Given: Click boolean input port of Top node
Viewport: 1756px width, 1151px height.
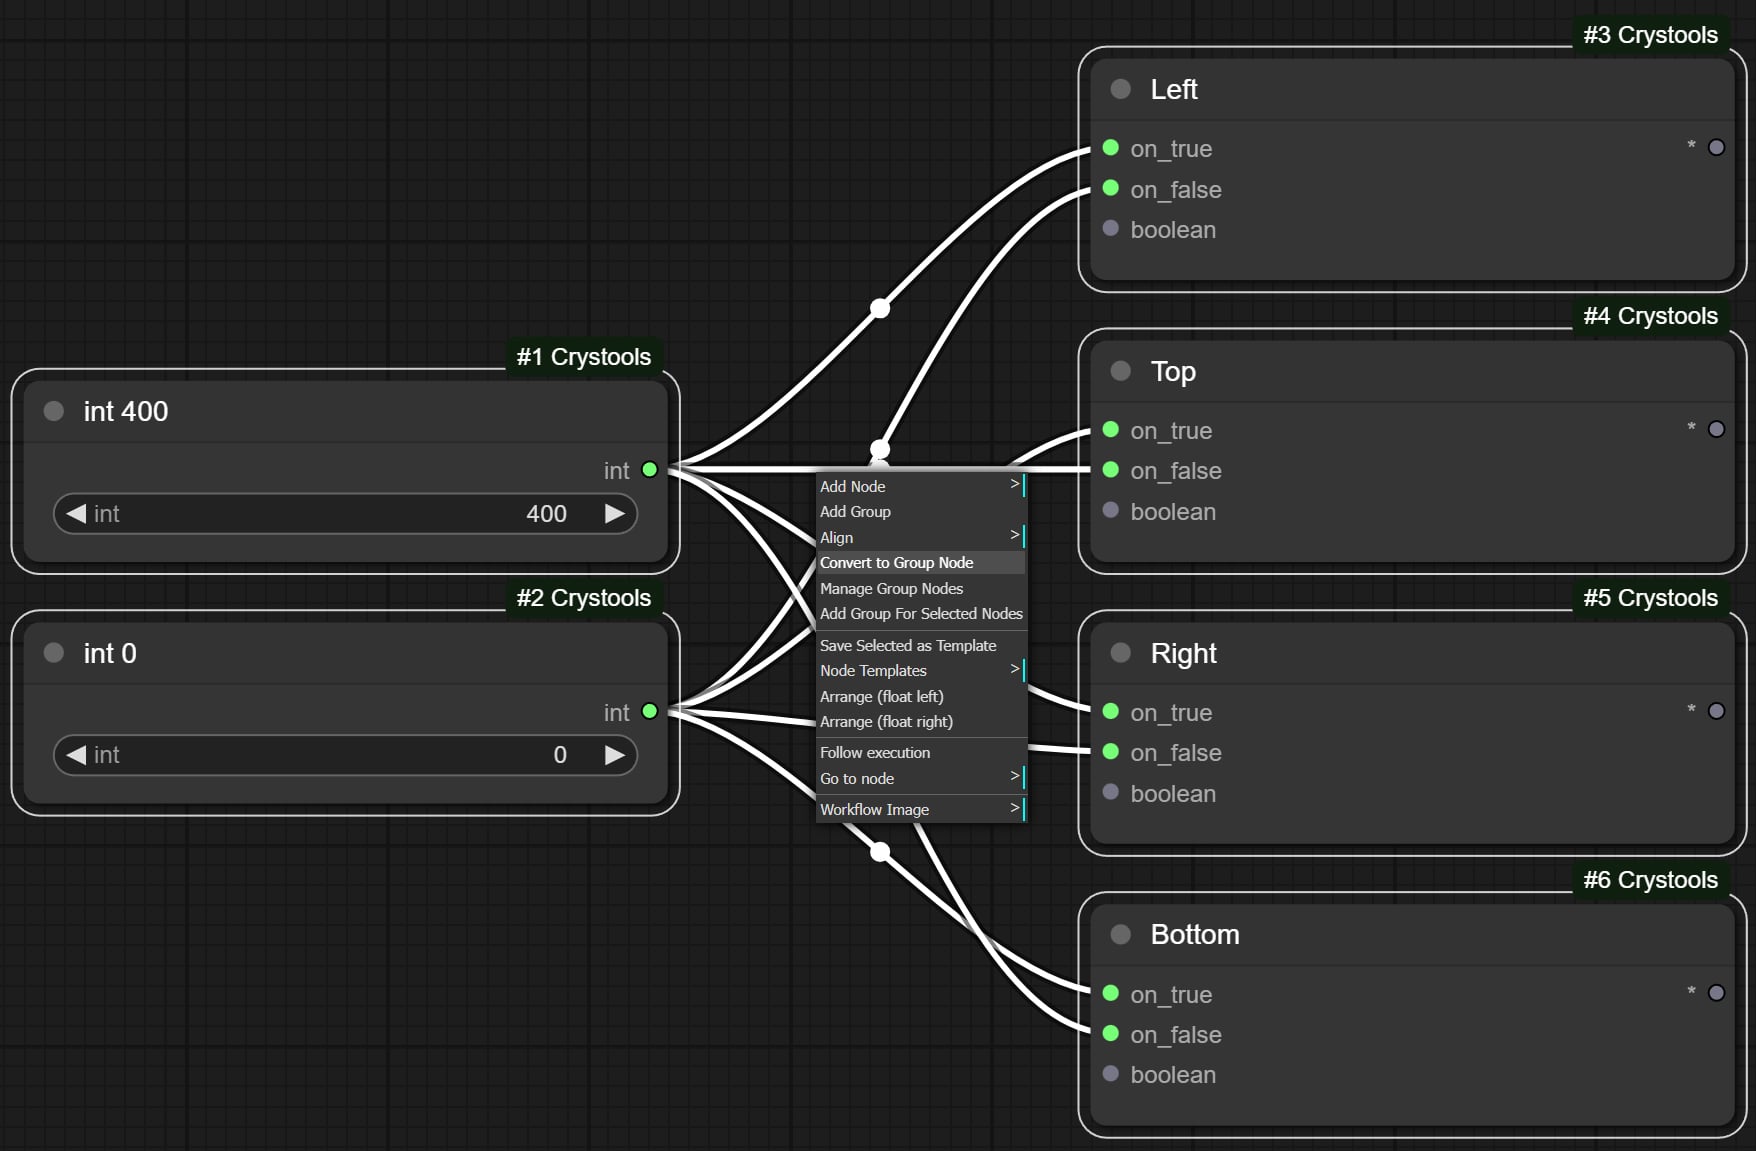Looking at the screenshot, I should coord(1110,510).
